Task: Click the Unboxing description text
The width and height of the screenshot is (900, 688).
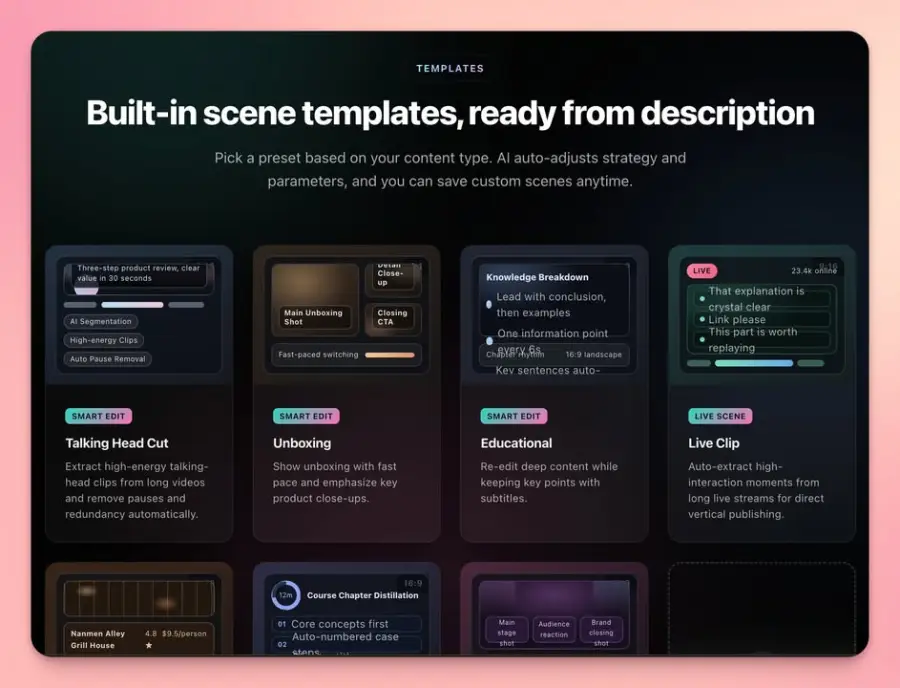Action: click(x=335, y=483)
